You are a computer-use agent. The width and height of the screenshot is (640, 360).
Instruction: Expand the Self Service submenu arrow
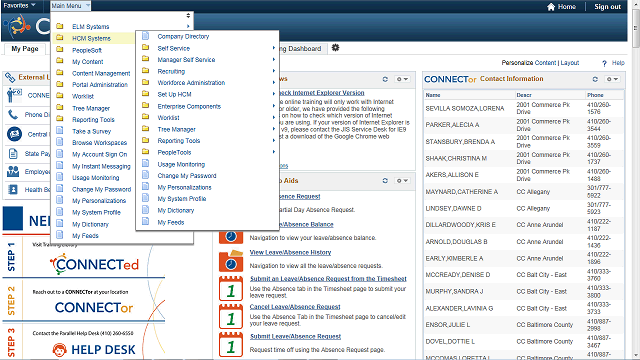(x=273, y=48)
